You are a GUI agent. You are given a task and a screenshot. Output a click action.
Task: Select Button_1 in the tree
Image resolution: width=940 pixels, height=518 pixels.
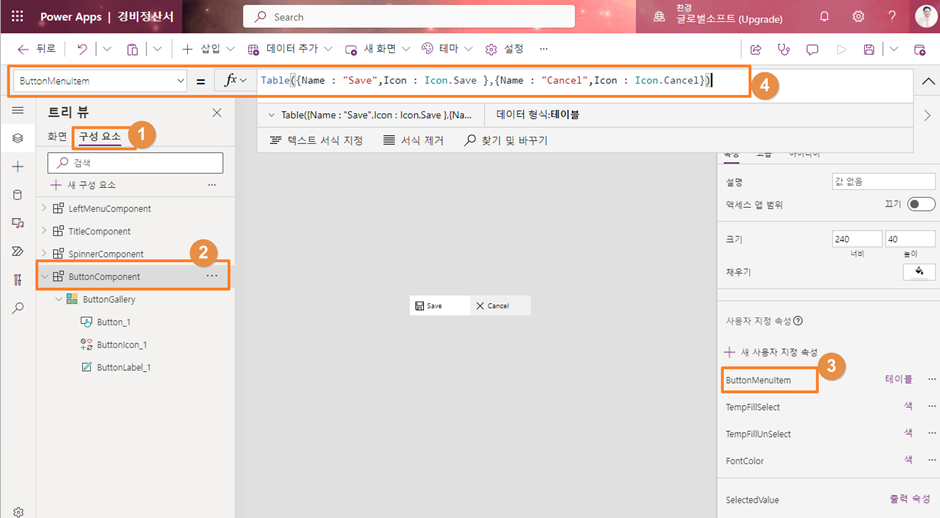click(x=114, y=322)
